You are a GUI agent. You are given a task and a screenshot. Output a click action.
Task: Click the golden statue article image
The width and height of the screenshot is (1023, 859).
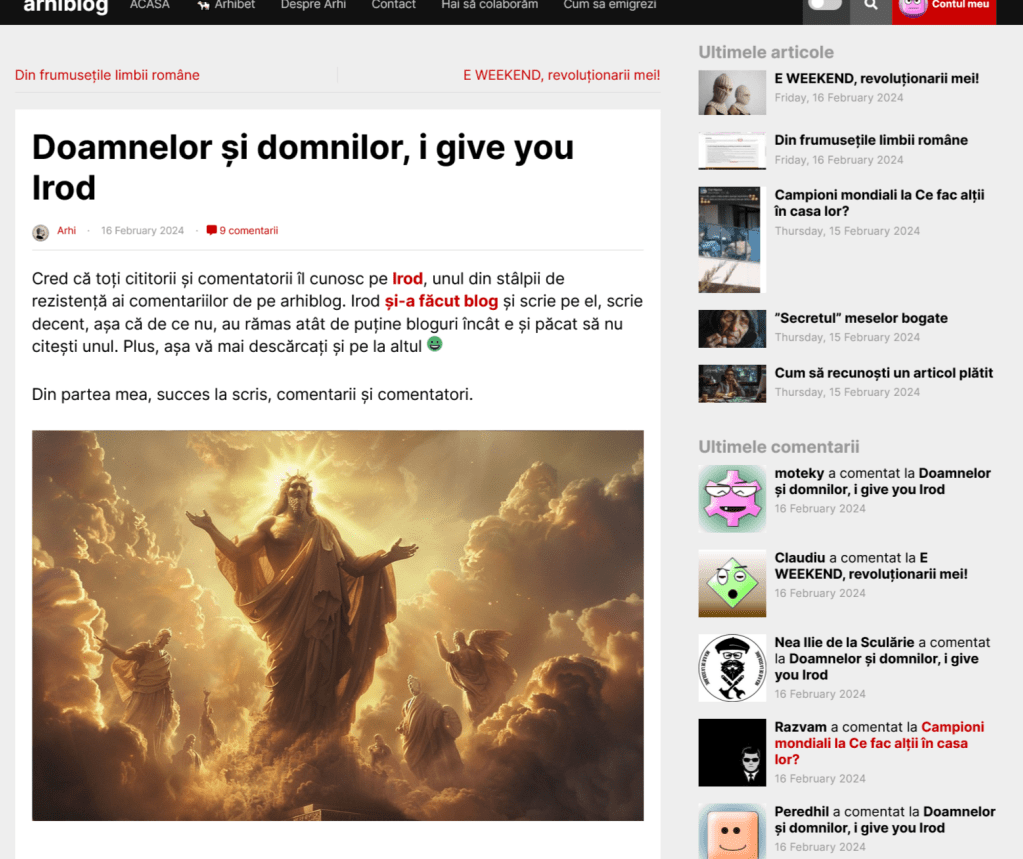(337, 625)
